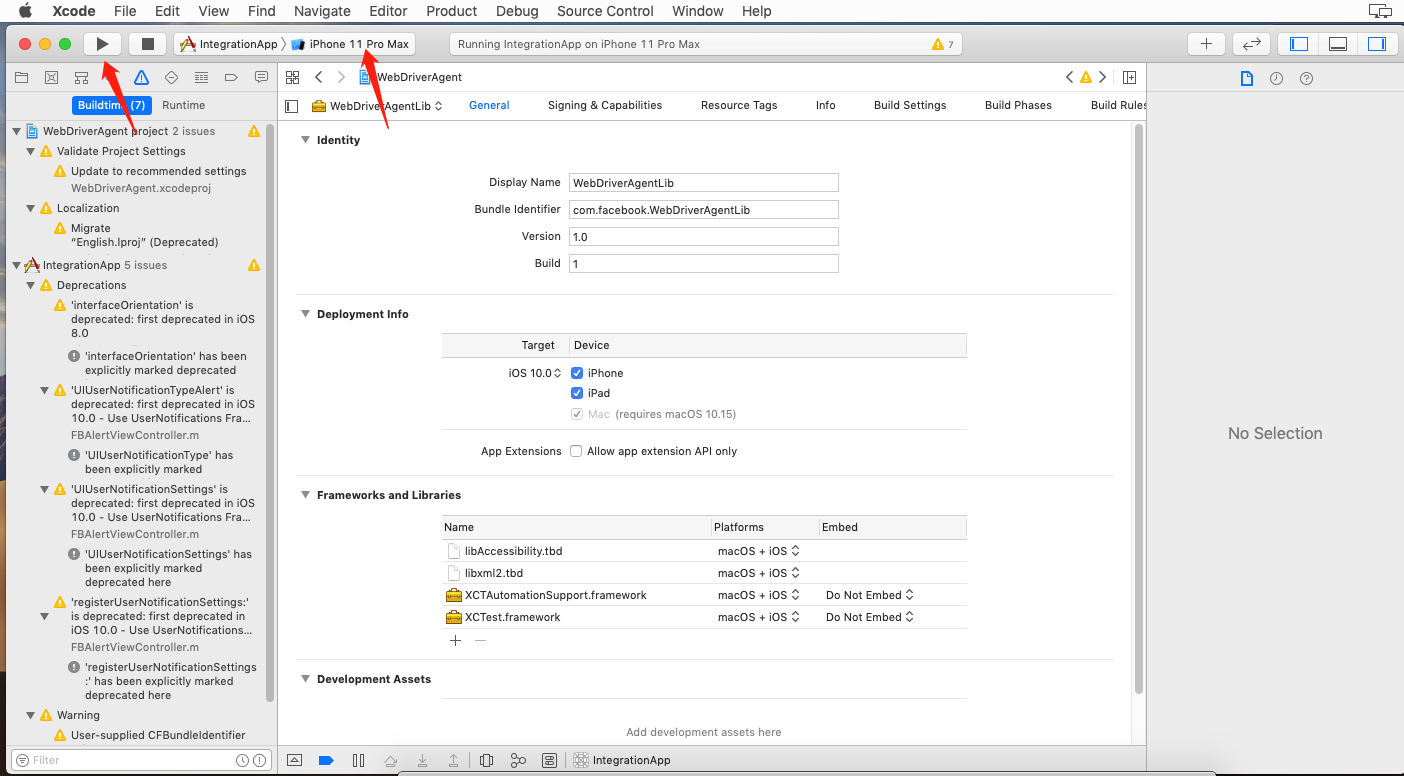The height and width of the screenshot is (776, 1404).
Task: Select the Issue navigator warning triangle
Action: point(141,77)
